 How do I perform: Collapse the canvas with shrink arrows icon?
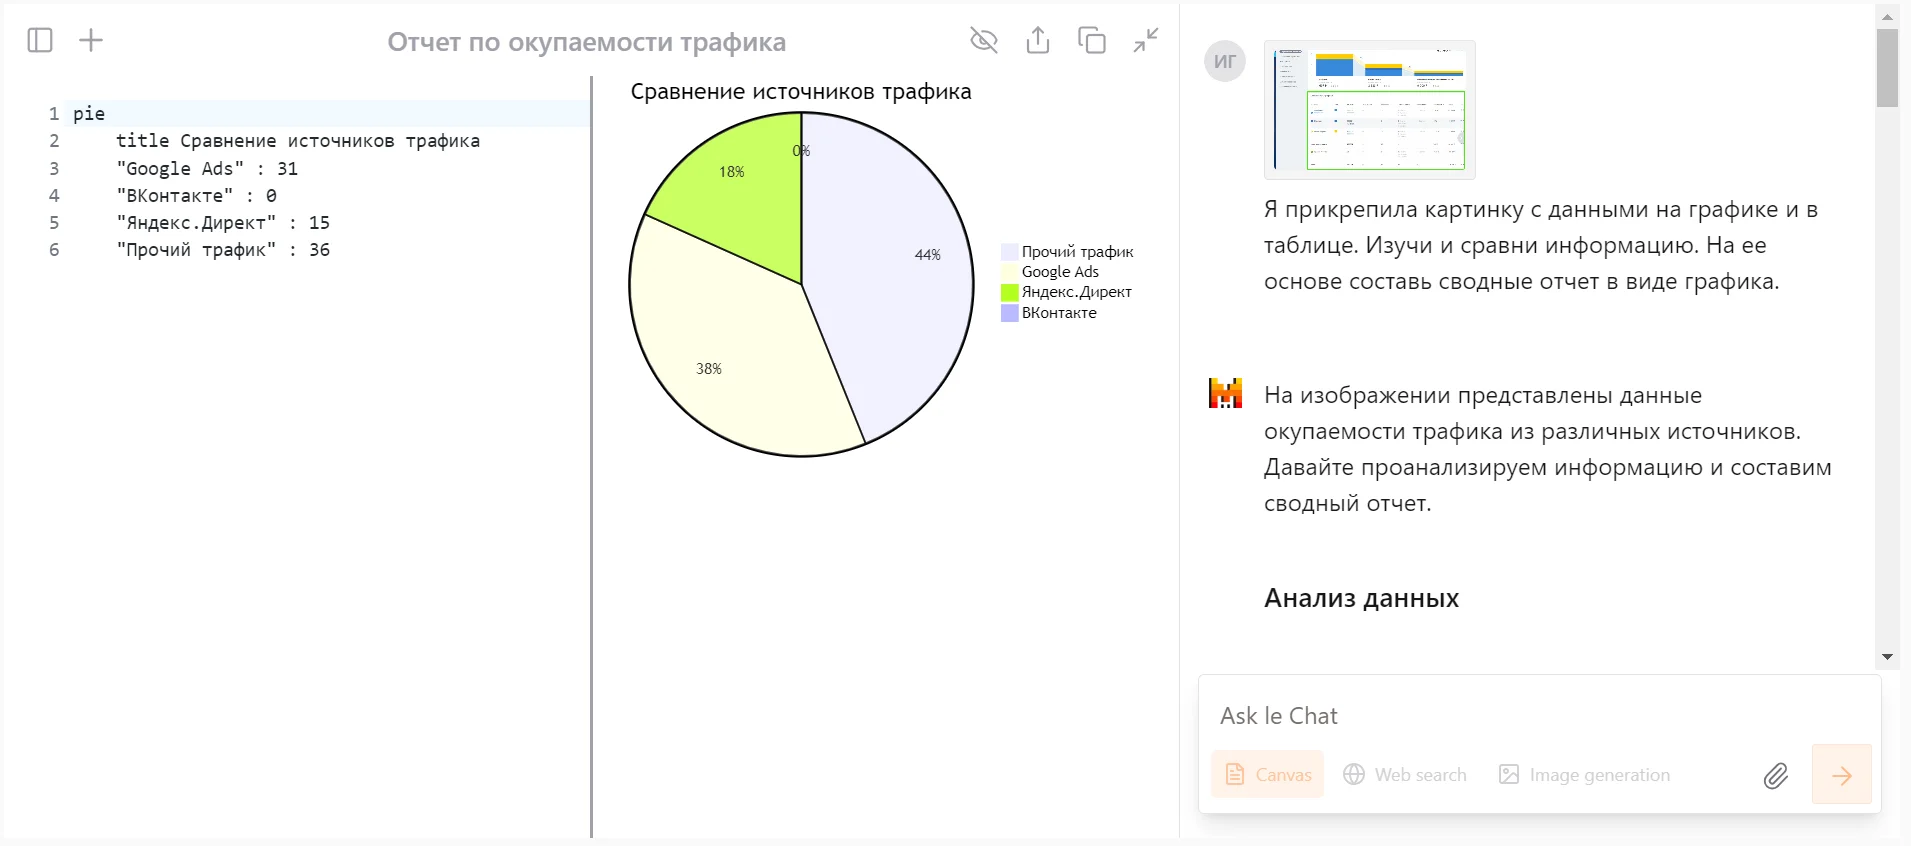coord(1146,40)
